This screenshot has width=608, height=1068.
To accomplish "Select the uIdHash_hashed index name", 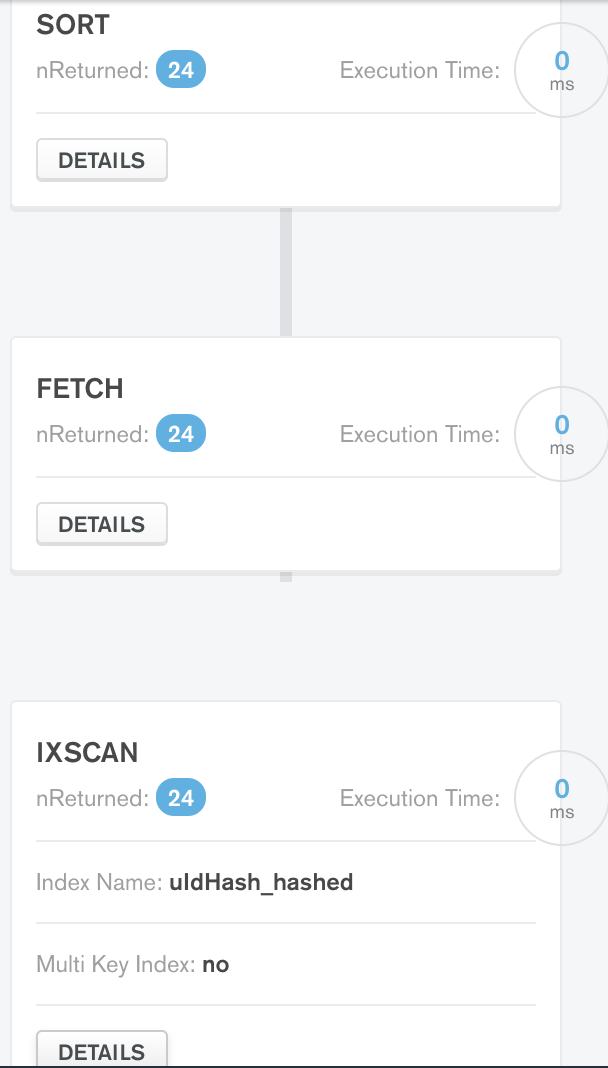I will tap(261, 882).
